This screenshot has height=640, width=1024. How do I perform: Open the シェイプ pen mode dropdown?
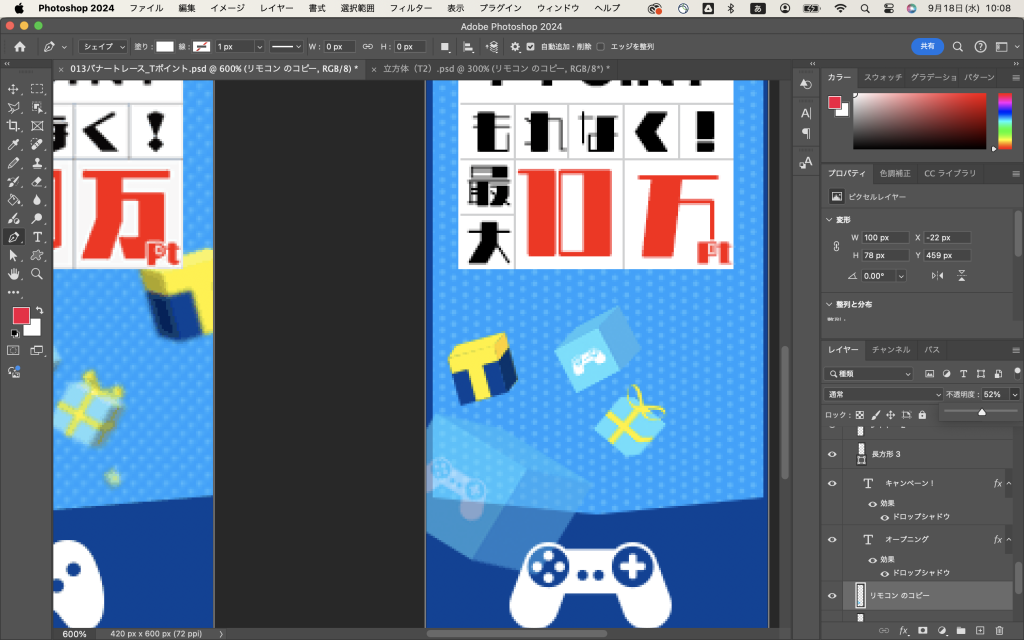(104, 47)
